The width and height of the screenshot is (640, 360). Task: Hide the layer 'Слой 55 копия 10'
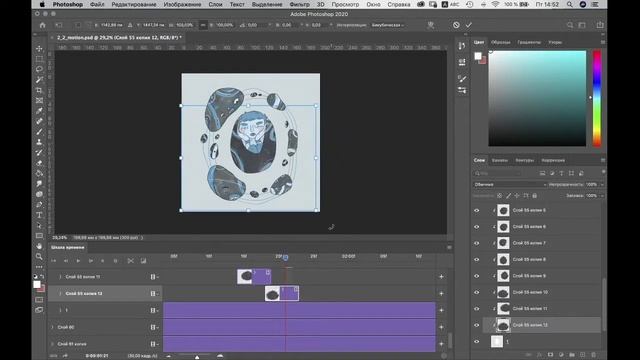click(476, 292)
